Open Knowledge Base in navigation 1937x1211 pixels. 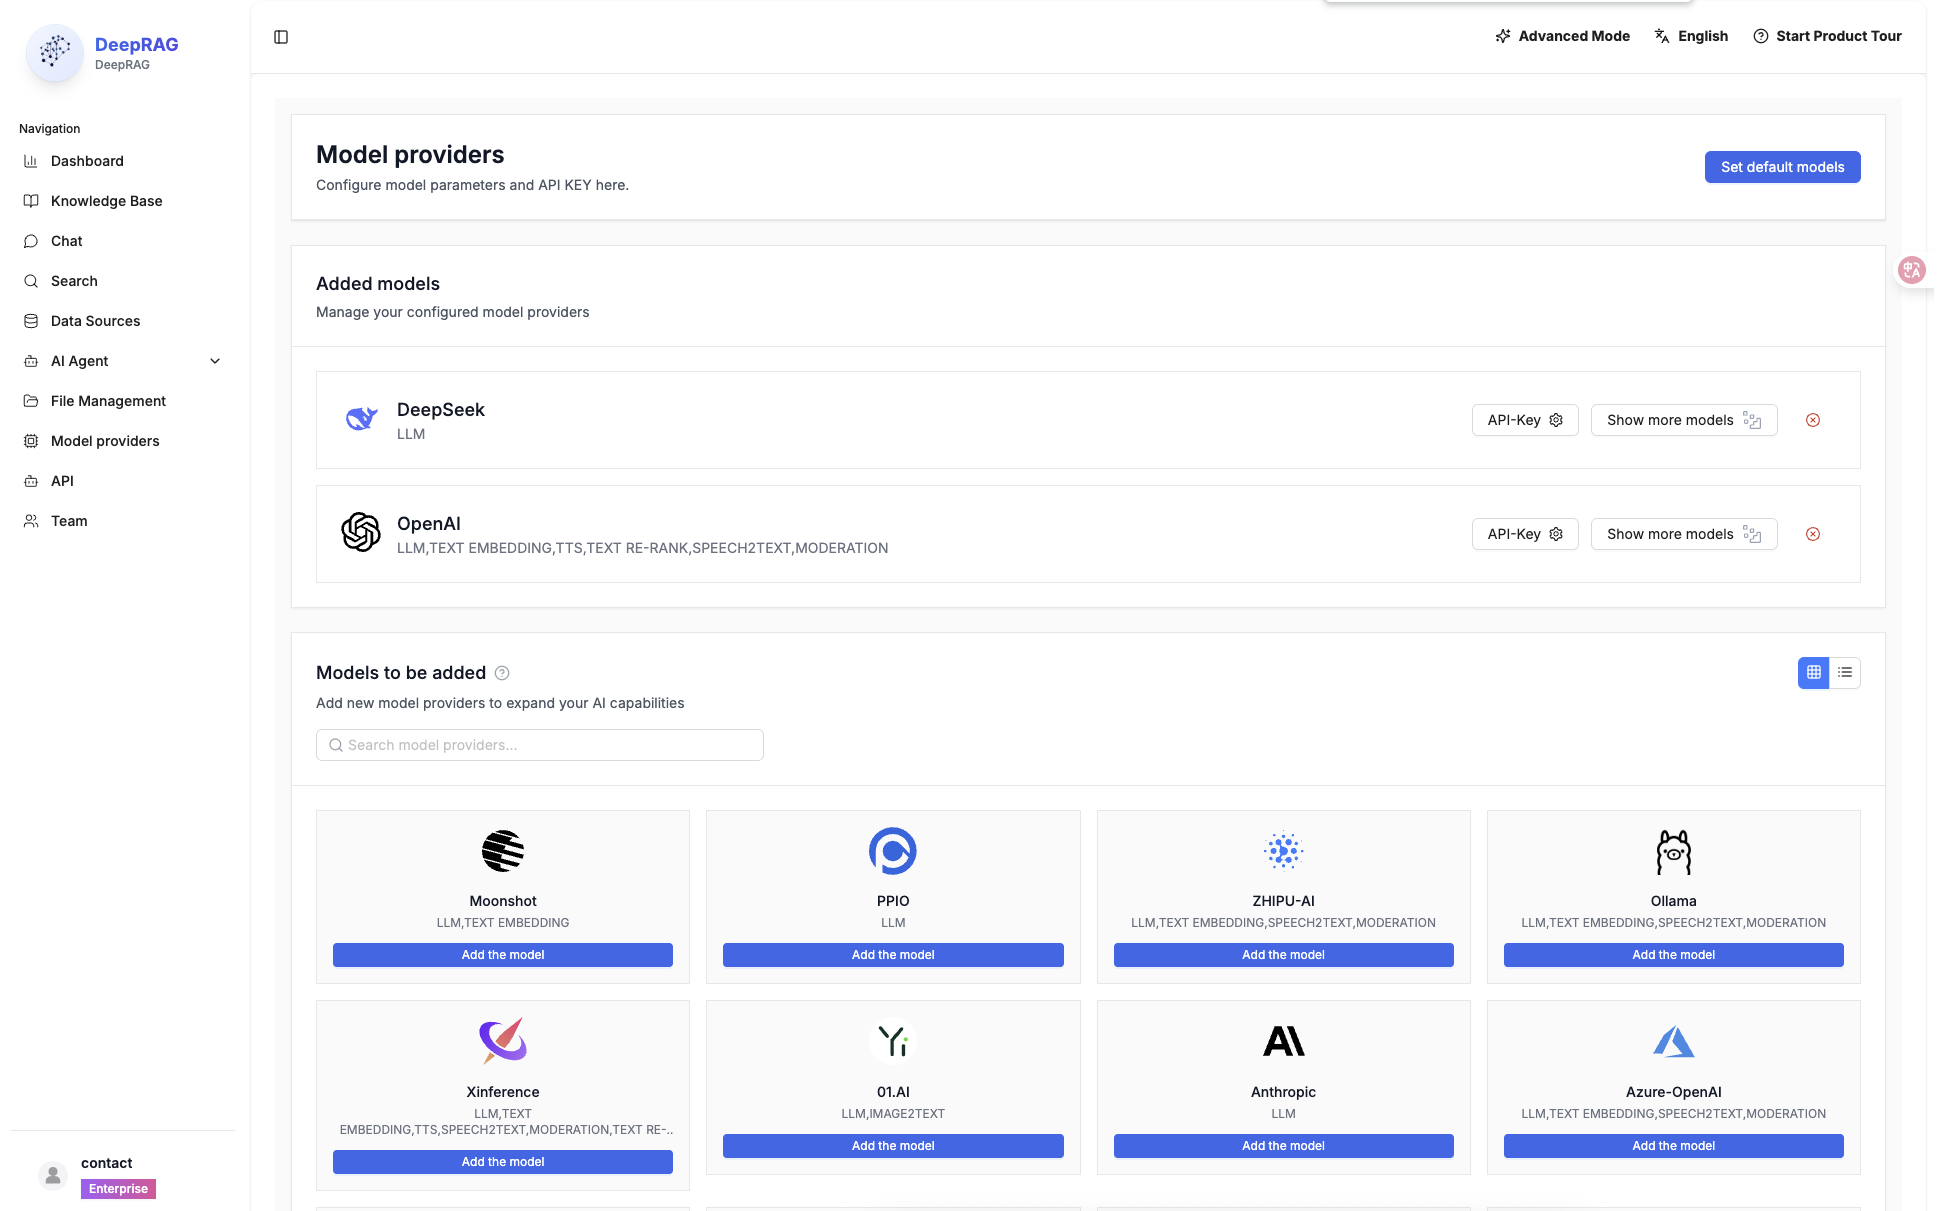pos(106,201)
